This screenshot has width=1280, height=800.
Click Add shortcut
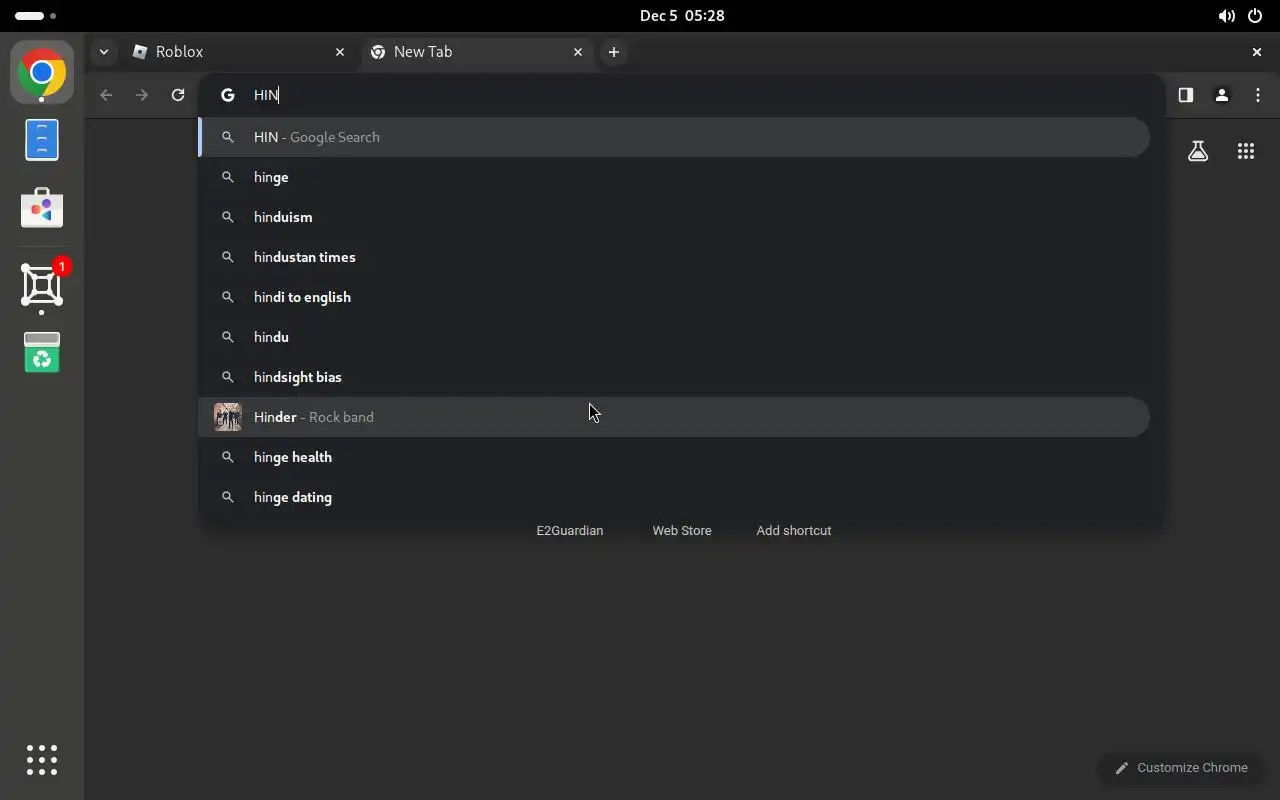(794, 531)
